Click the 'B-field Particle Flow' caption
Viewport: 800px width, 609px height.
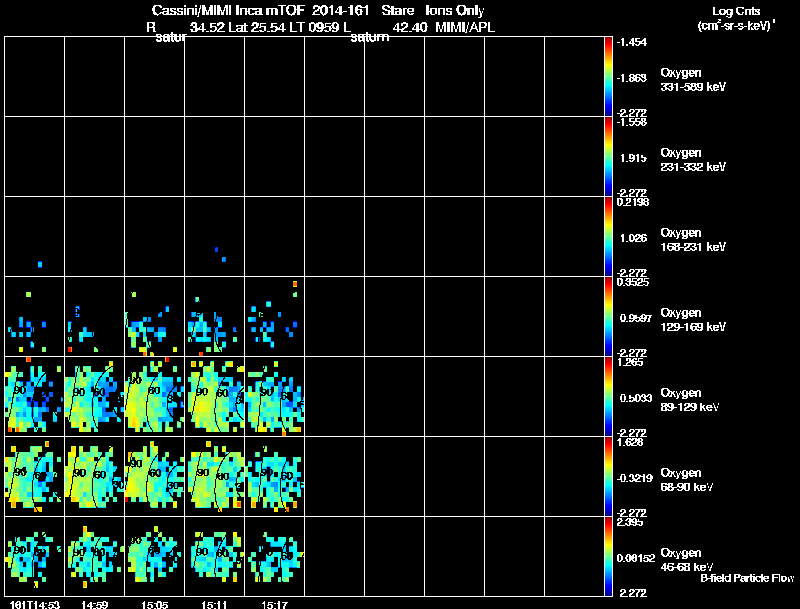point(747,578)
